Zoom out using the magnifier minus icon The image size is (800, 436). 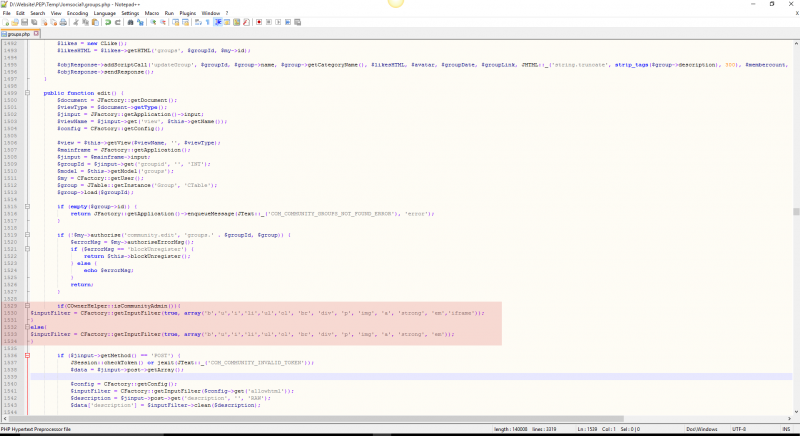[x=163, y=22]
